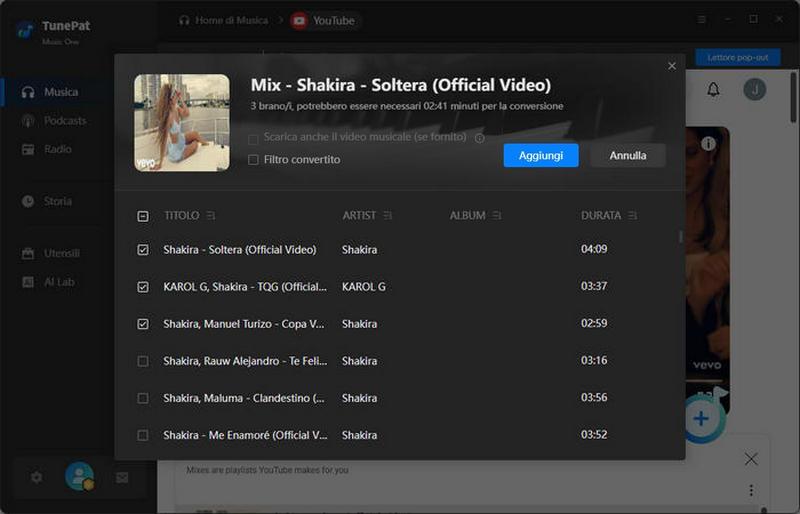Open the user profile avatar icon

click(x=79, y=477)
